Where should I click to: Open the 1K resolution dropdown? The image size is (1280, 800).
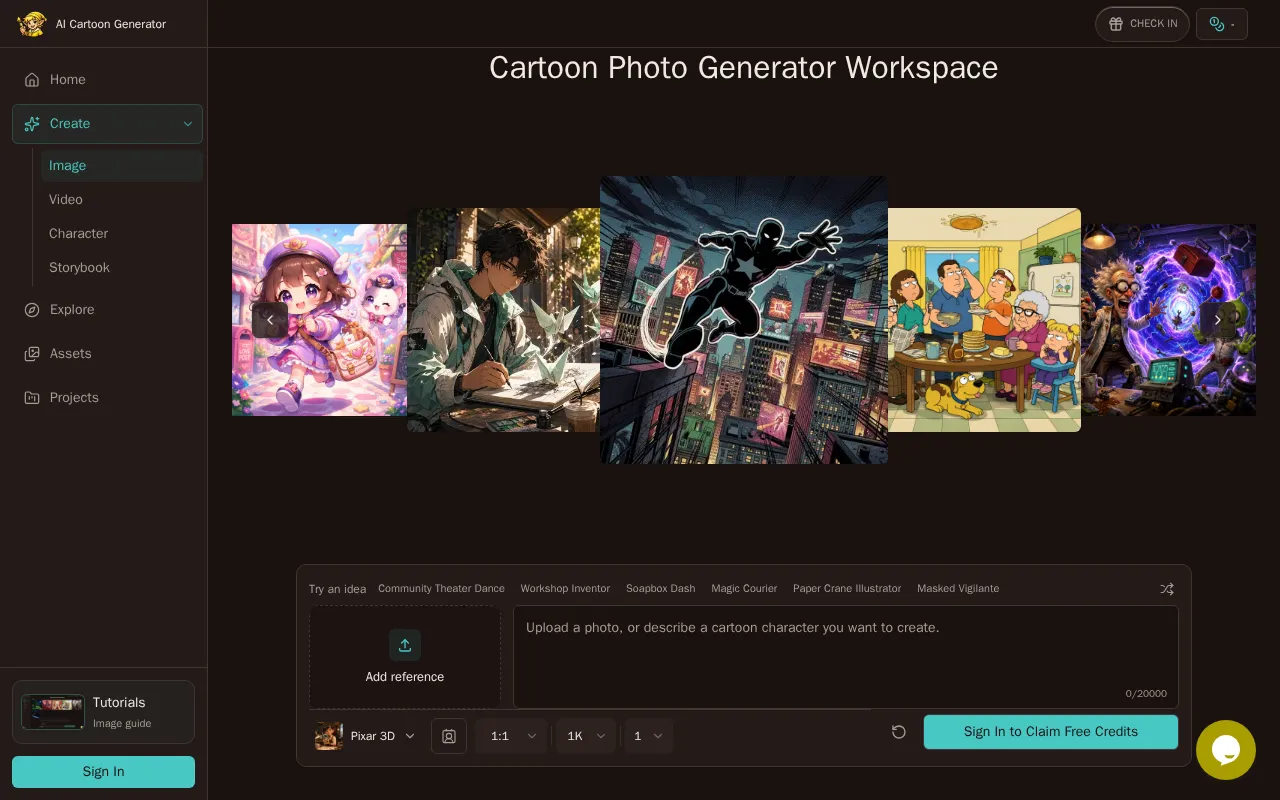coord(586,736)
